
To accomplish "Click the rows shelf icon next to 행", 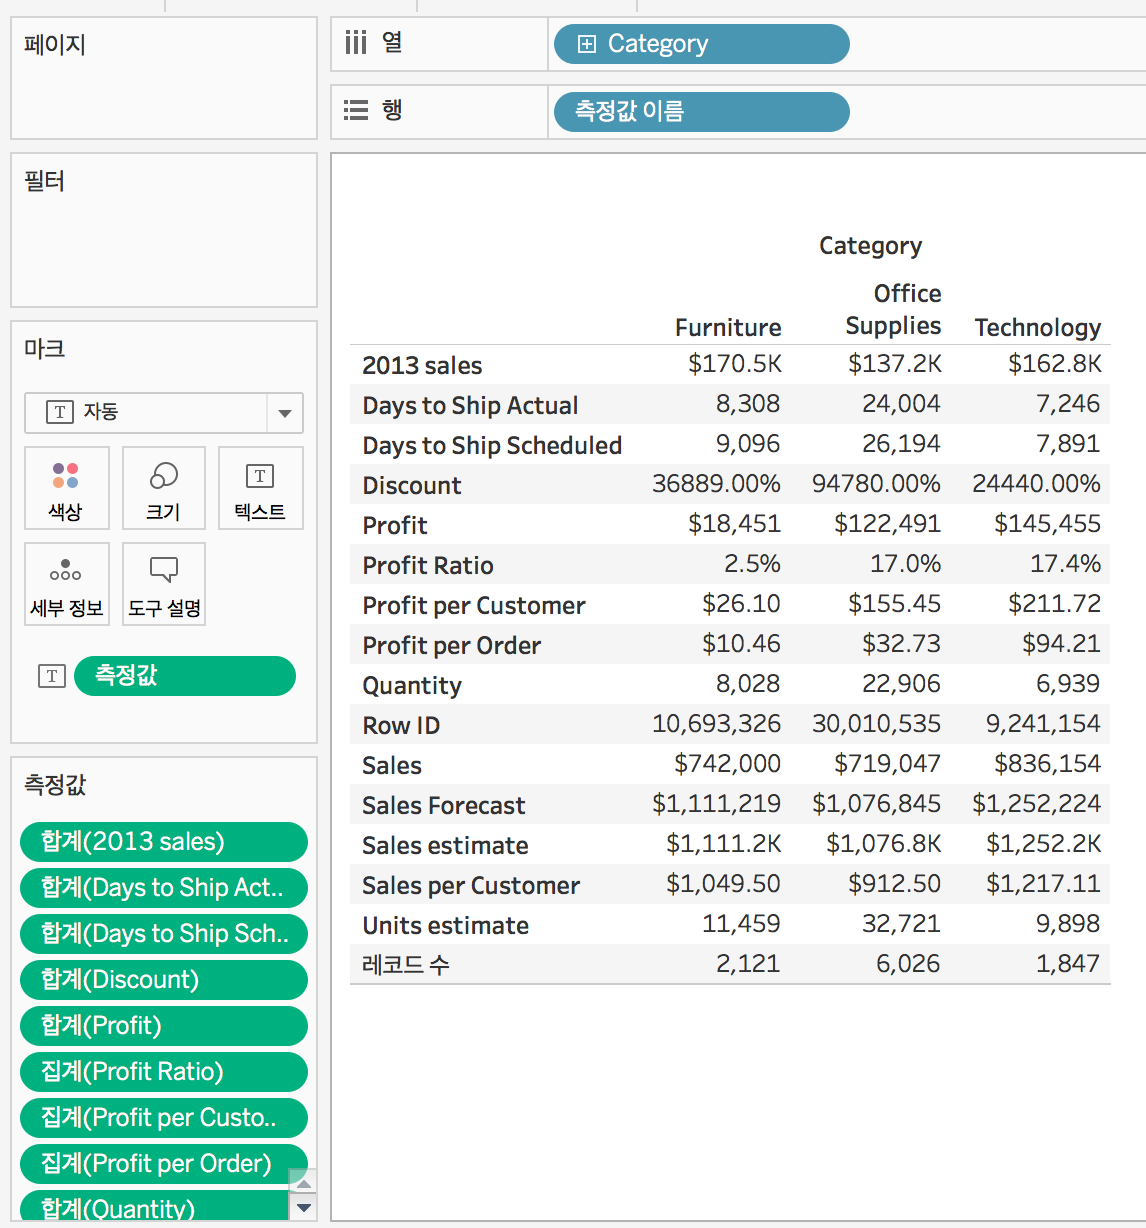I will click(356, 110).
